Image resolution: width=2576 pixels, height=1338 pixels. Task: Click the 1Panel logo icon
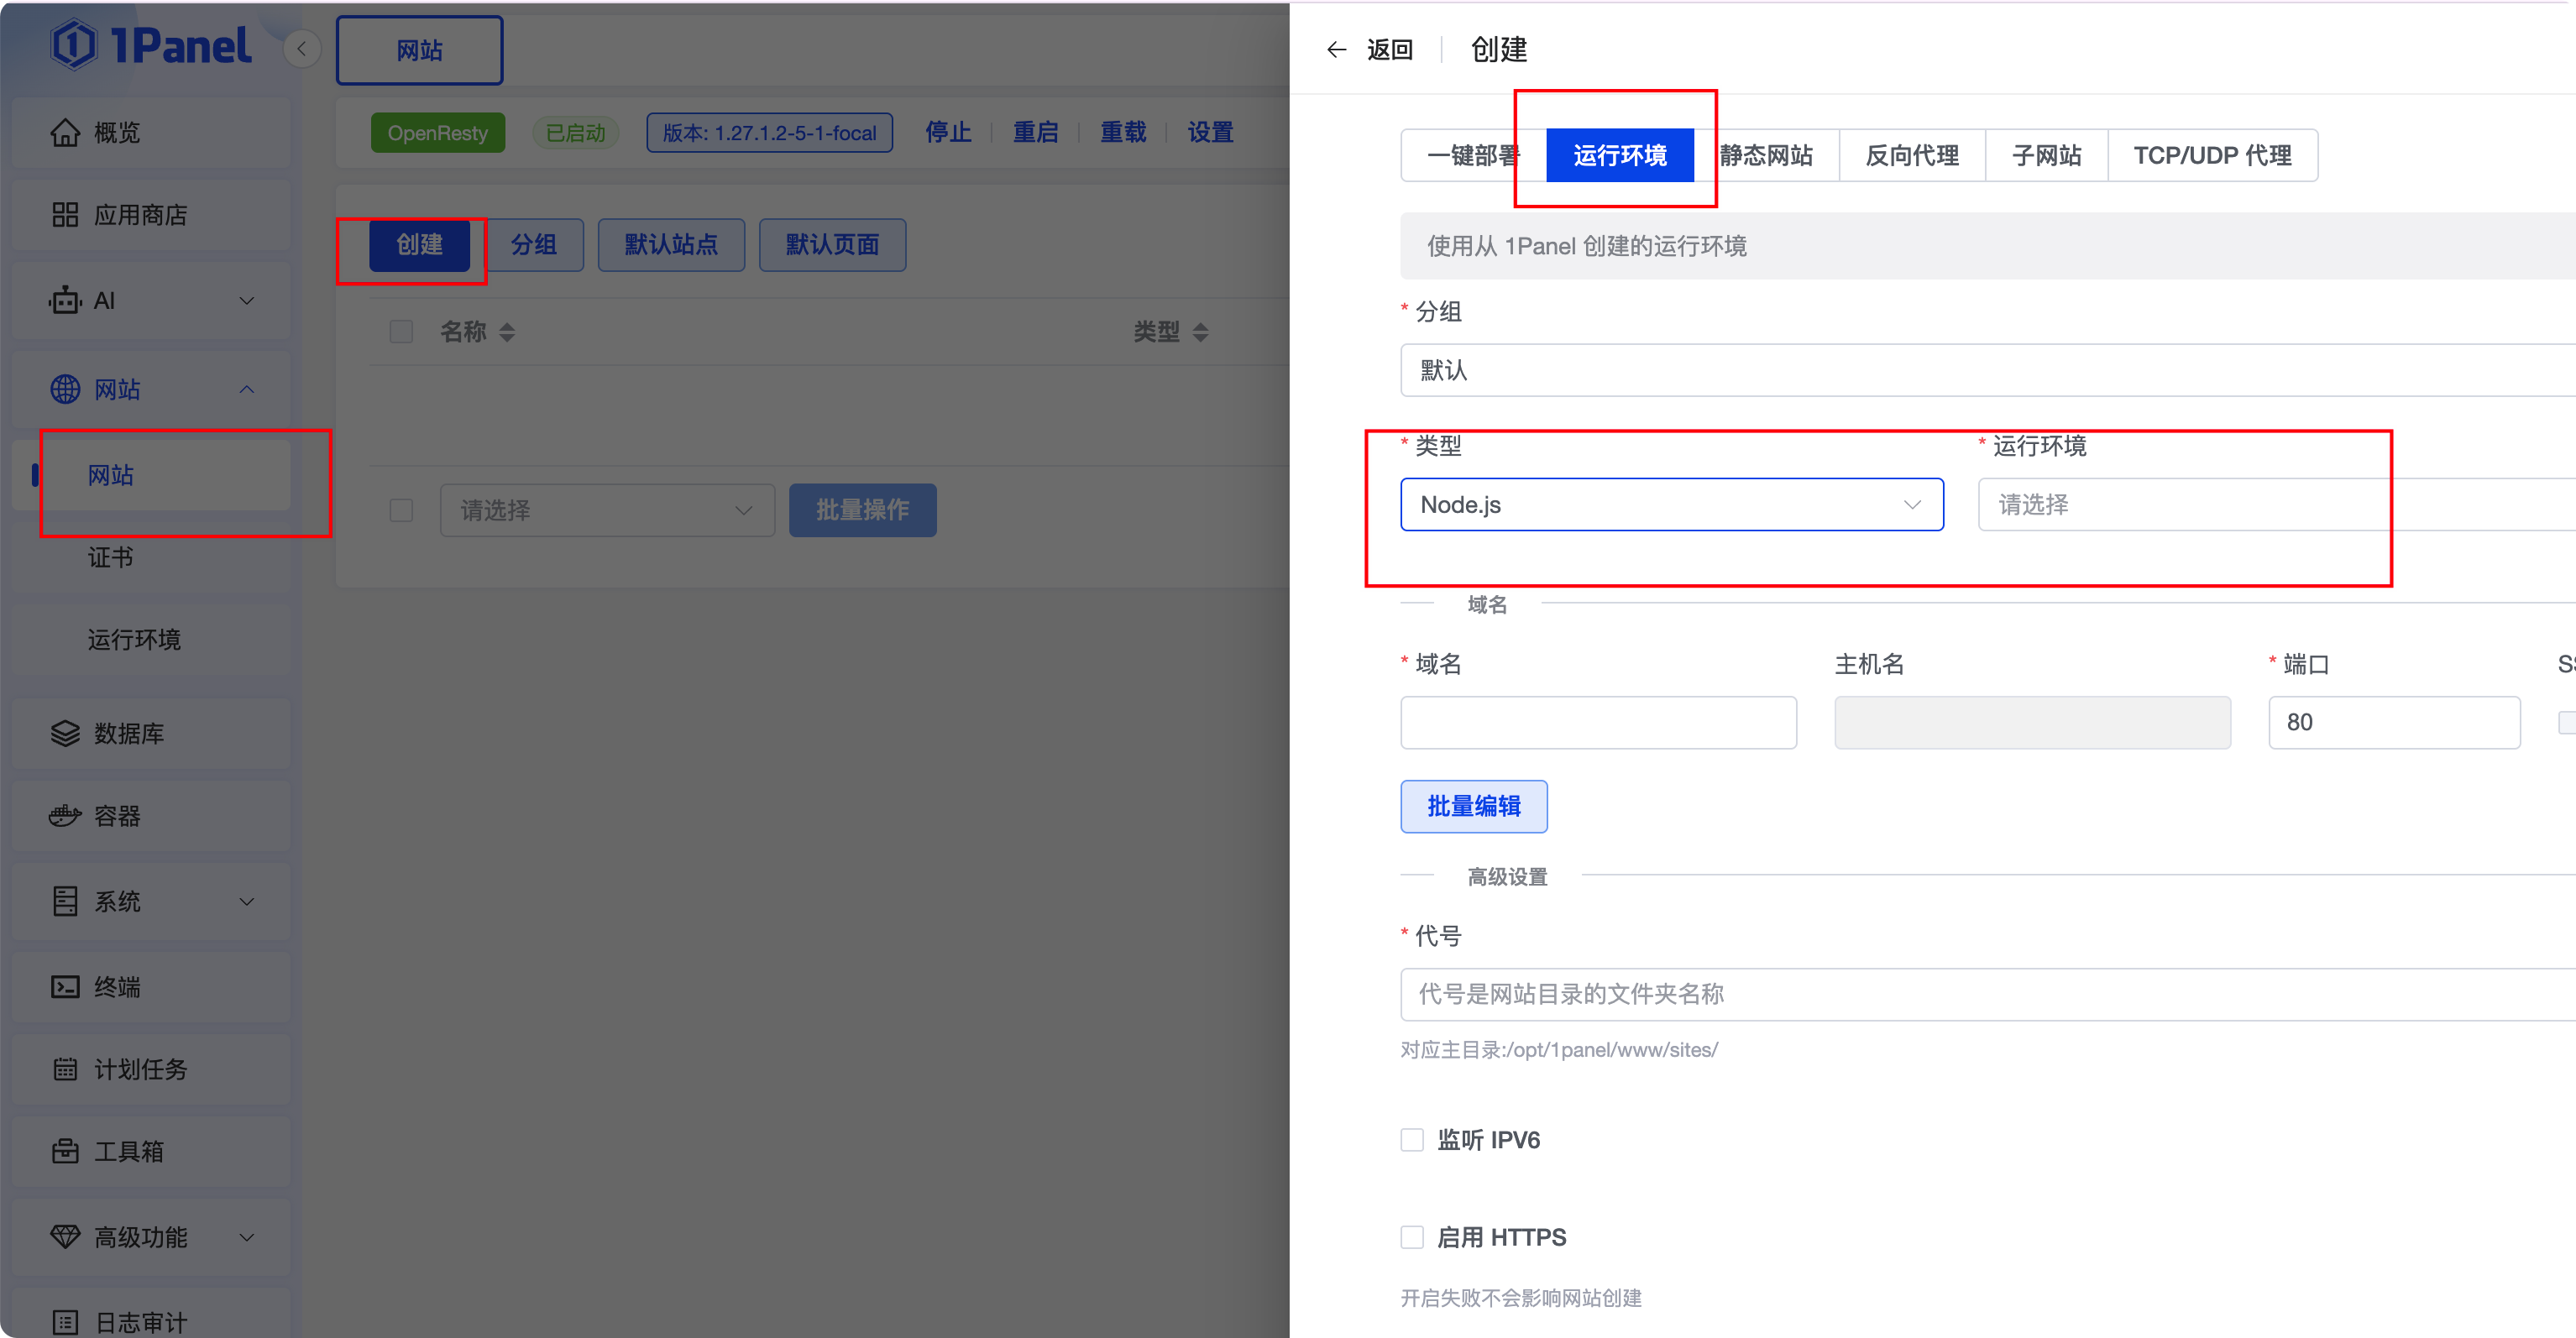click(74, 46)
